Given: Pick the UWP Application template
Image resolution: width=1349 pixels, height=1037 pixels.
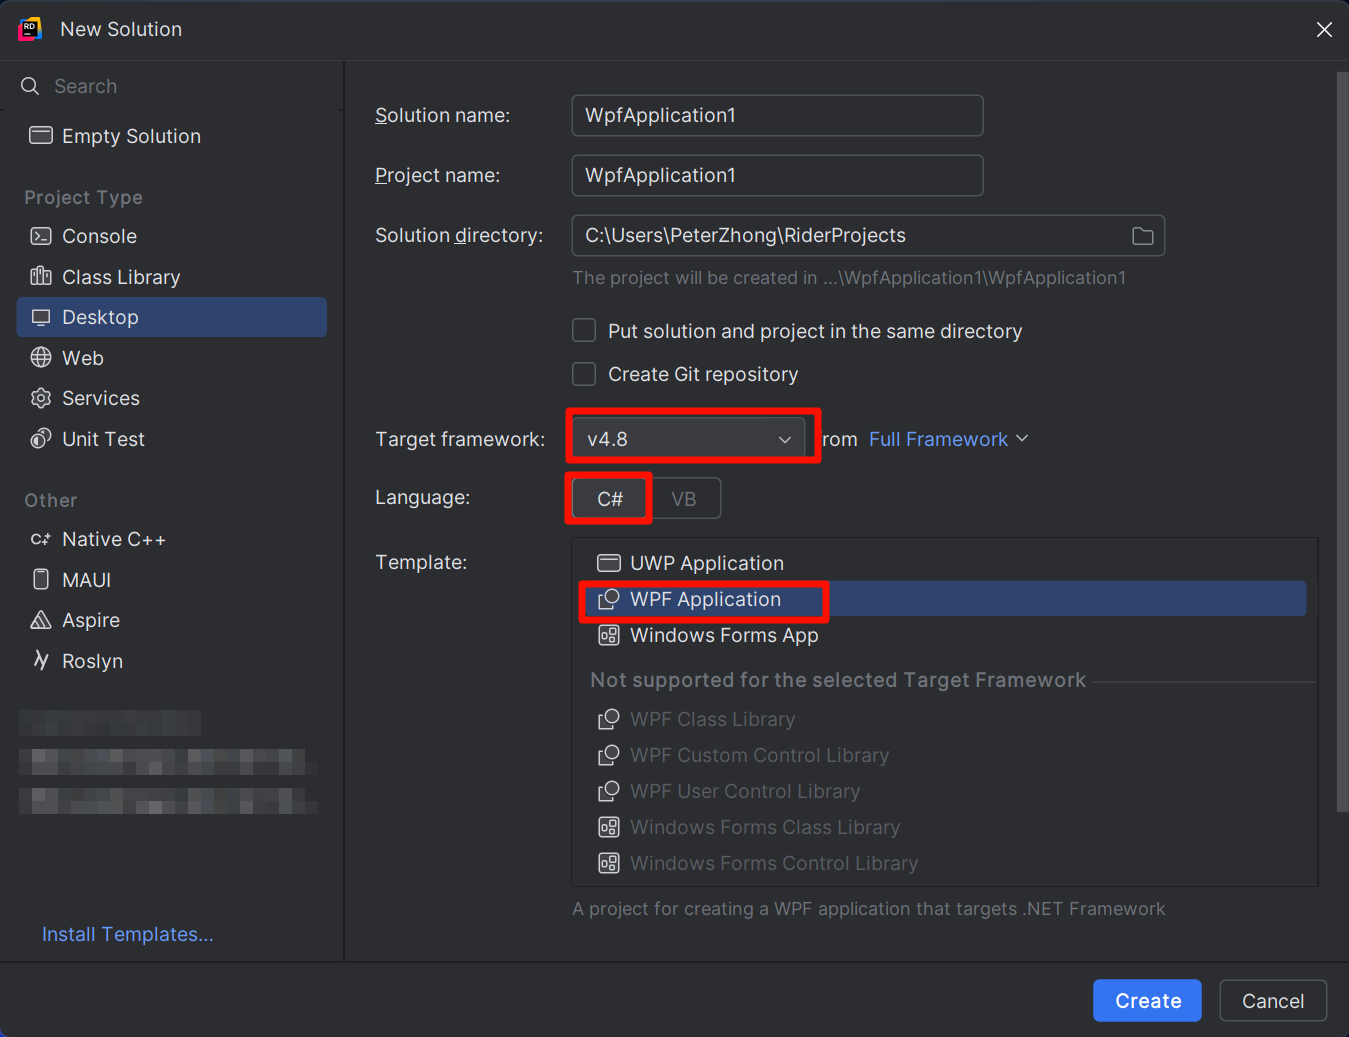Looking at the screenshot, I should coord(943,563).
